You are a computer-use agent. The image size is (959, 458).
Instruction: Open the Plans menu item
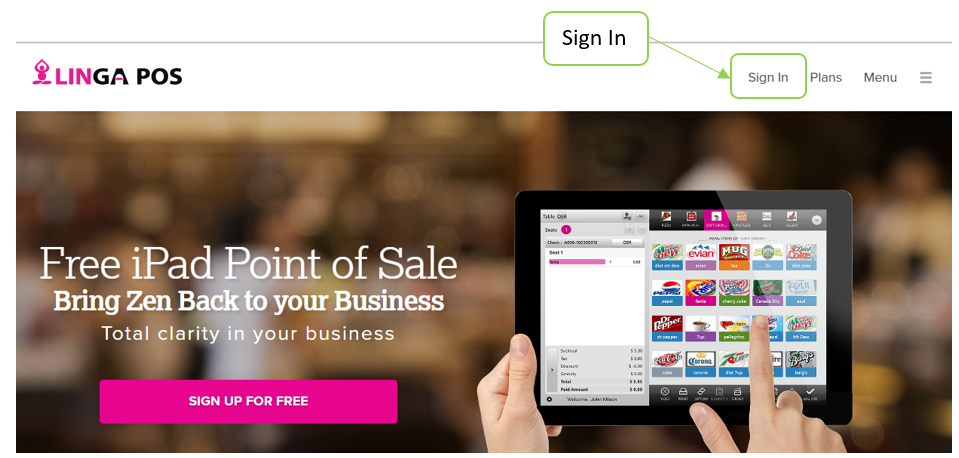click(x=826, y=78)
